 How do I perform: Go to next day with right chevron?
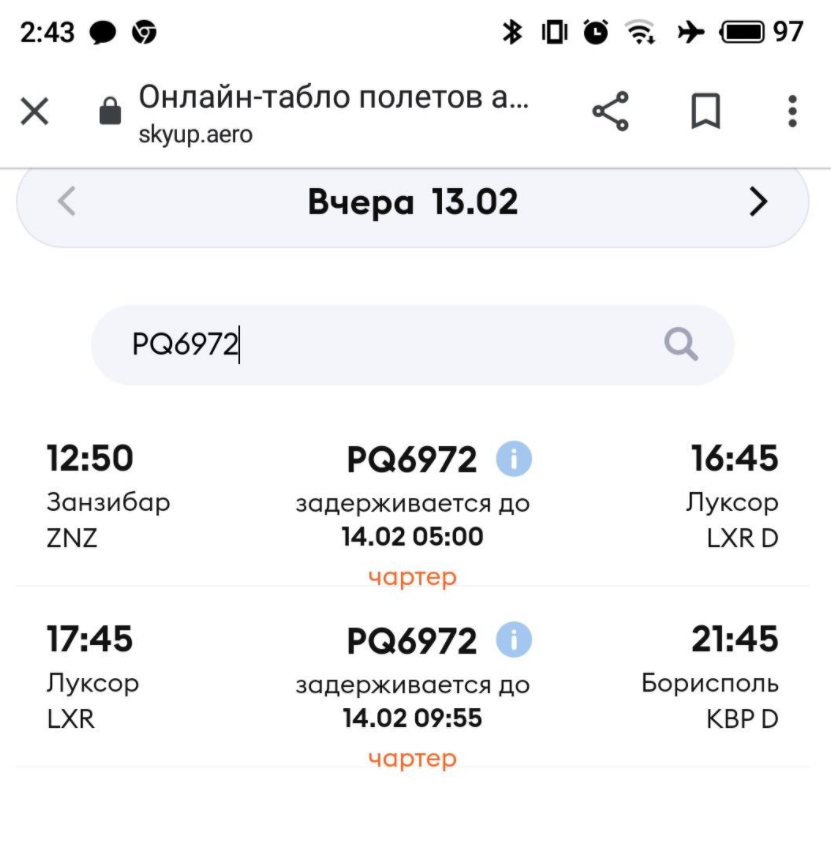pos(758,201)
